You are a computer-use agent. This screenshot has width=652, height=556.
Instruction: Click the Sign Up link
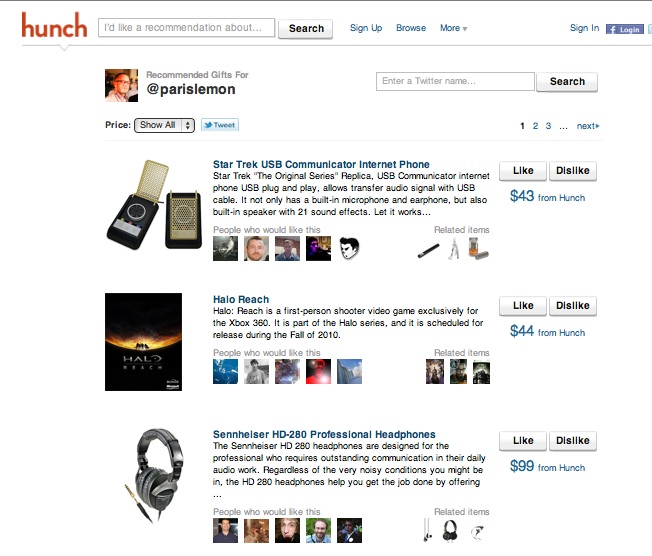(x=366, y=28)
